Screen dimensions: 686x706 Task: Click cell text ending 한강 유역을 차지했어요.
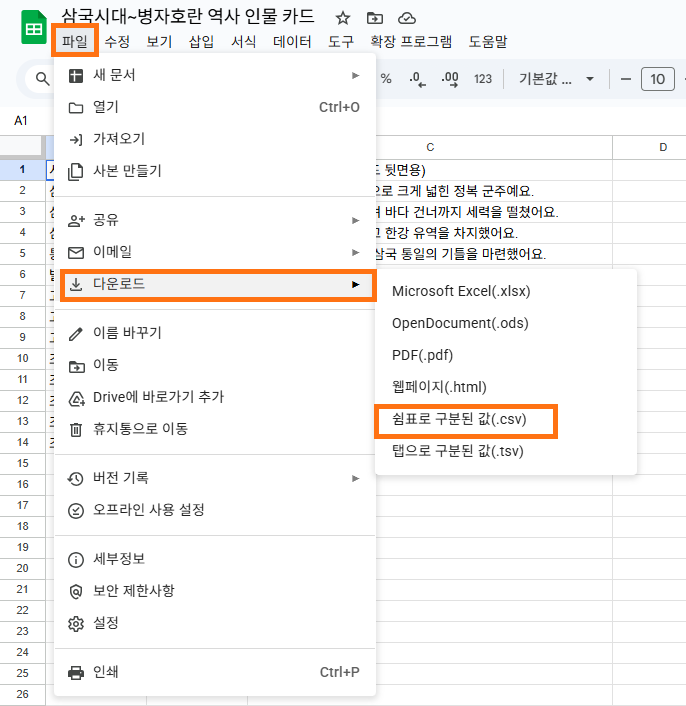pyautogui.click(x=447, y=233)
